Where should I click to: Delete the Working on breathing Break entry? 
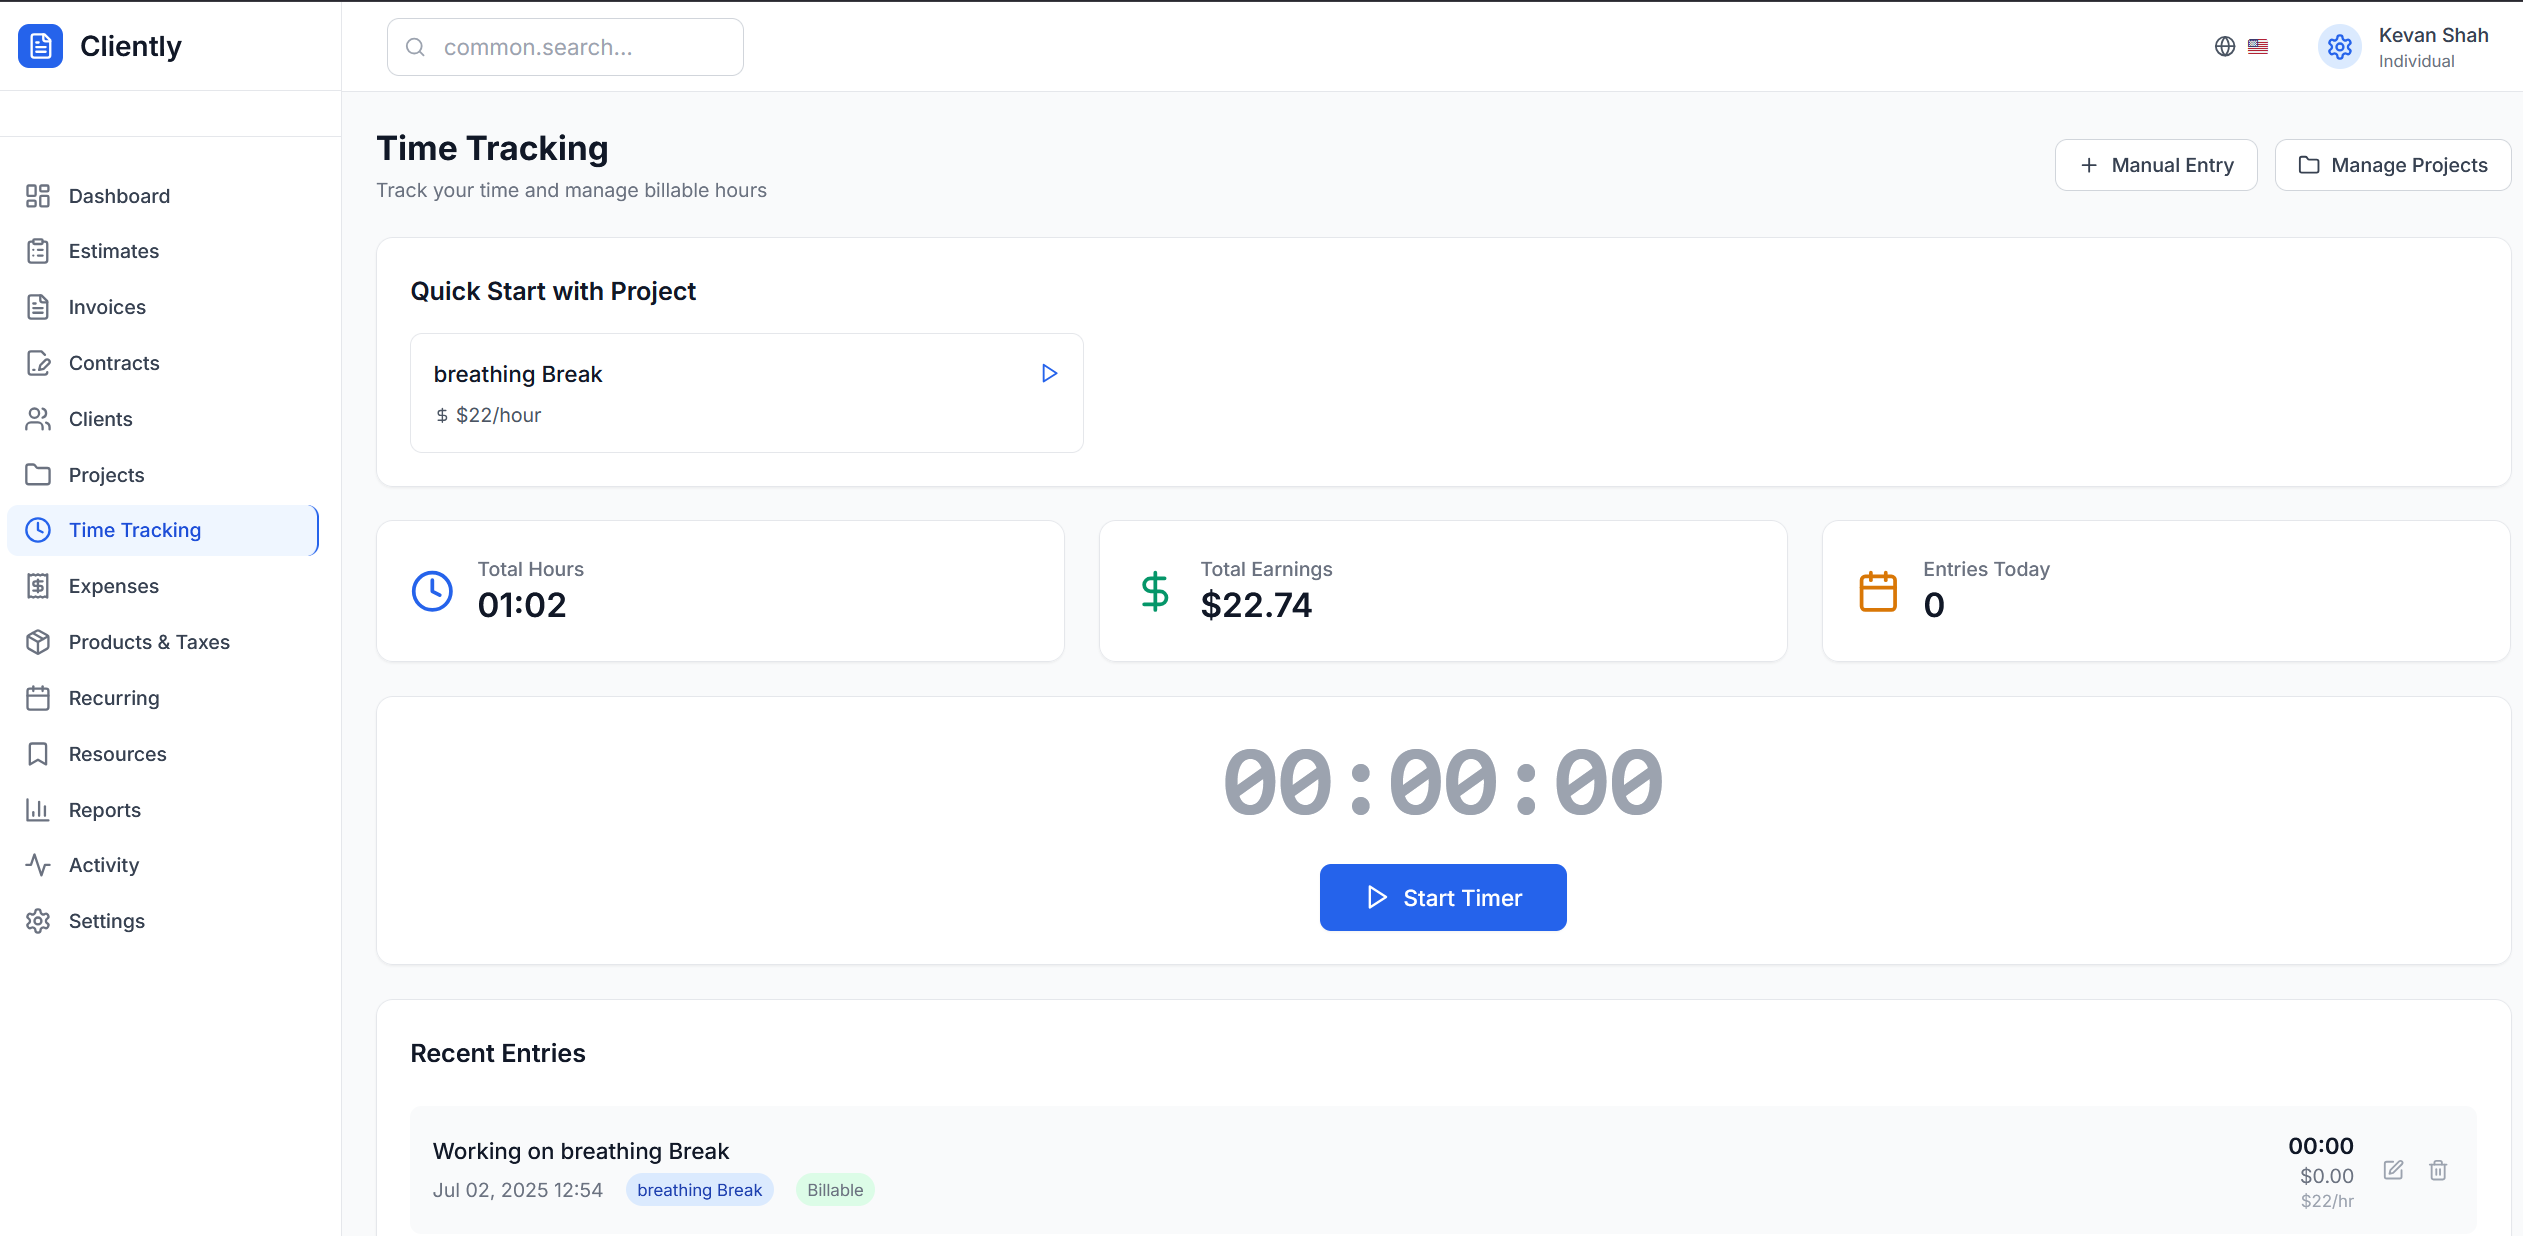coord(2438,1170)
